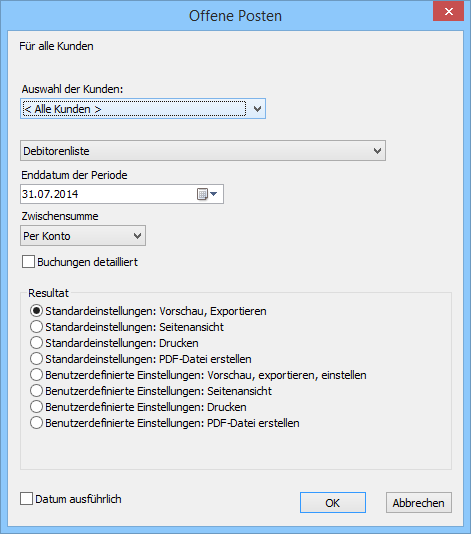Open the calendar picker for Enddatum

coord(207,194)
